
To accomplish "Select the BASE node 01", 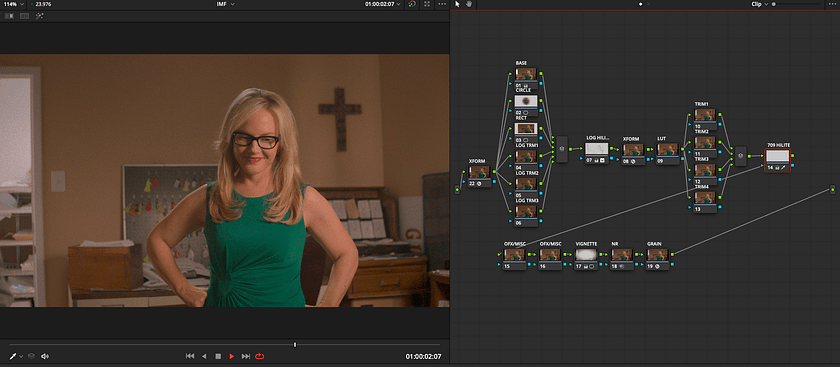I will pyautogui.click(x=526, y=78).
